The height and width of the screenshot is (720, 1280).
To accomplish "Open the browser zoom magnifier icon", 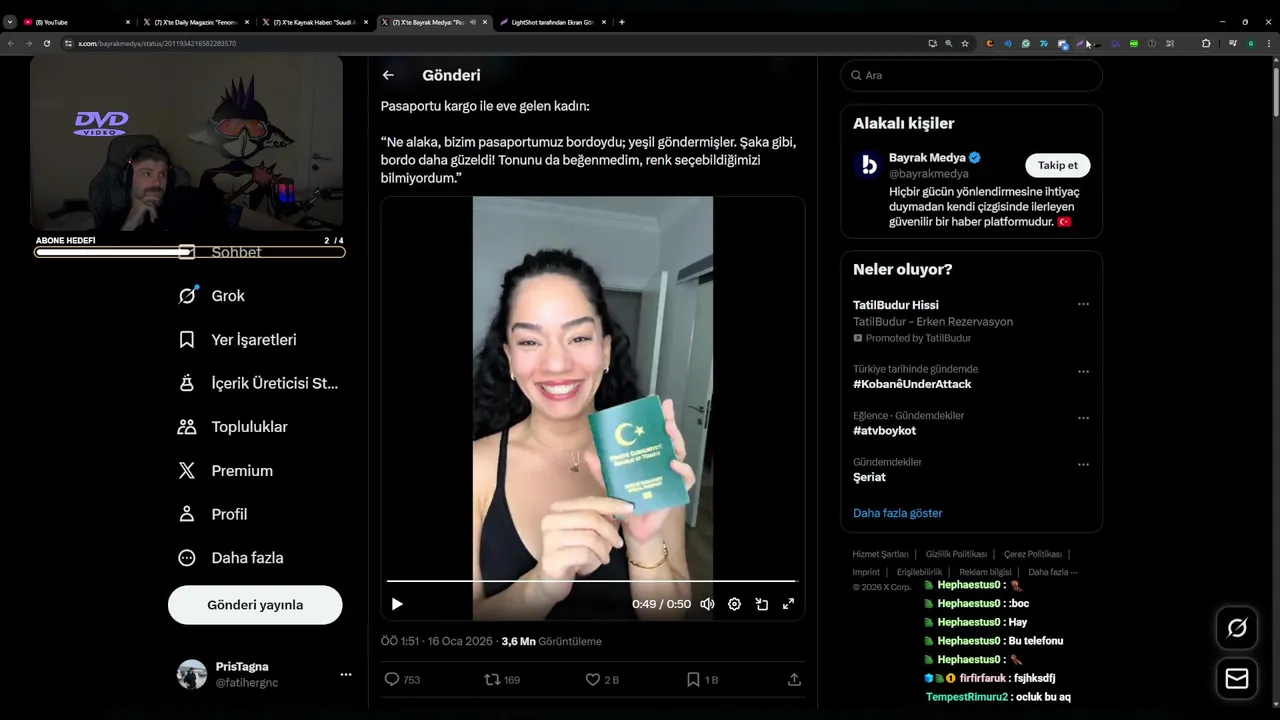I will click(948, 43).
